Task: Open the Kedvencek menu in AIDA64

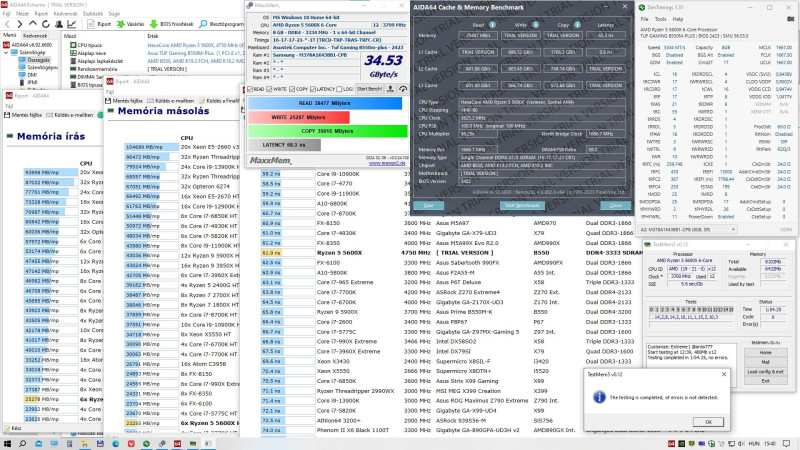Action: pyautogui.click(x=65, y=14)
